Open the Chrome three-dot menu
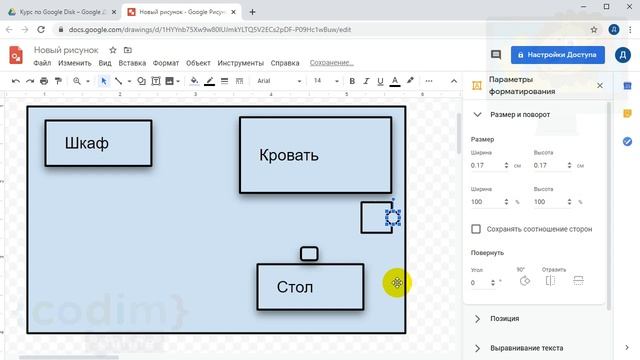This screenshot has height=360, width=640. tap(631, 29)
